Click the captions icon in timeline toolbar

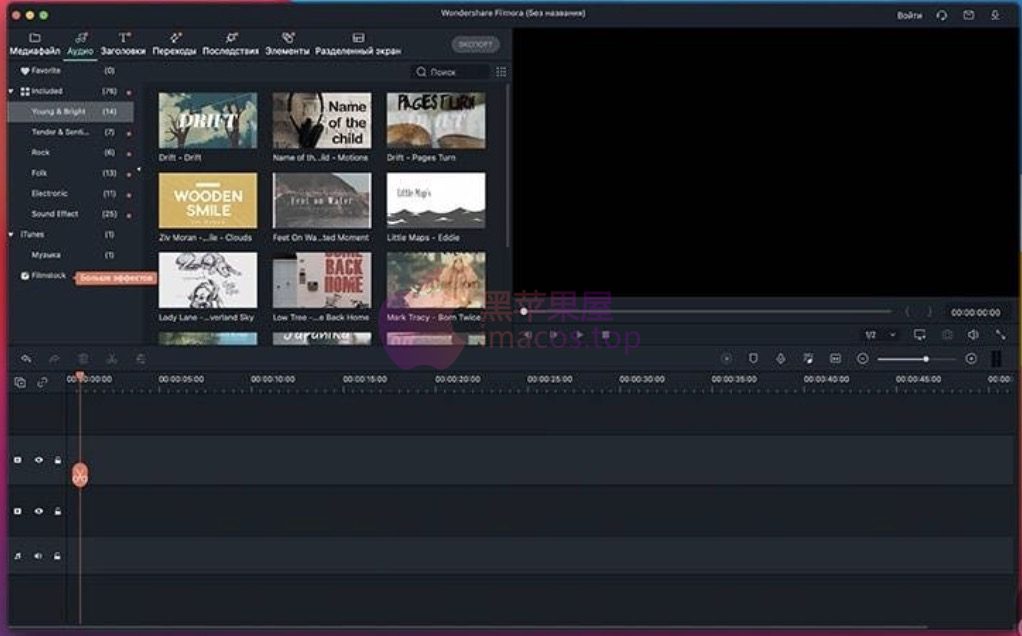[836, 359]
